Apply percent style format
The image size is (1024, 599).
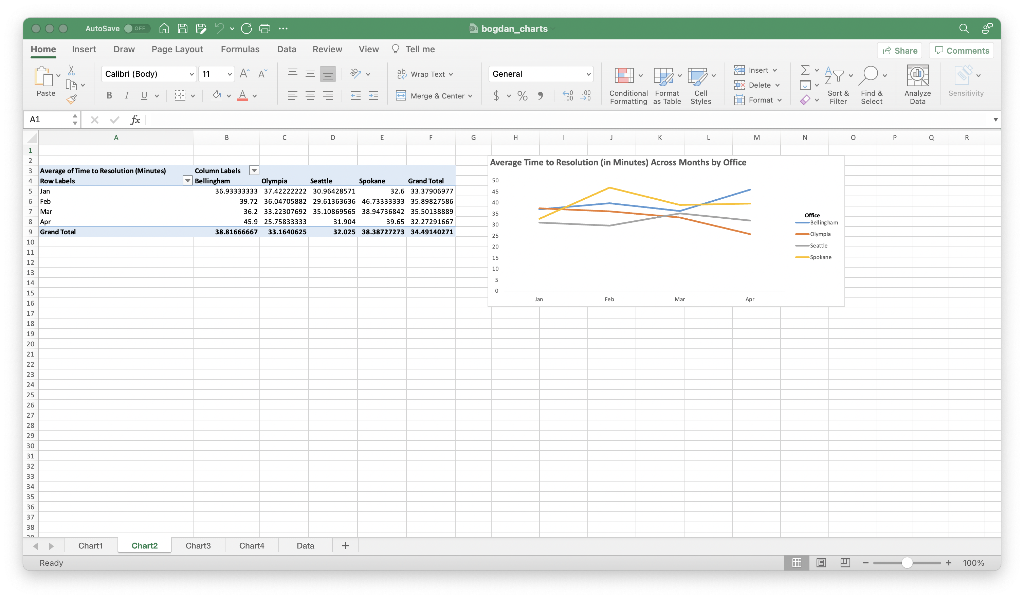pos(522,96)
